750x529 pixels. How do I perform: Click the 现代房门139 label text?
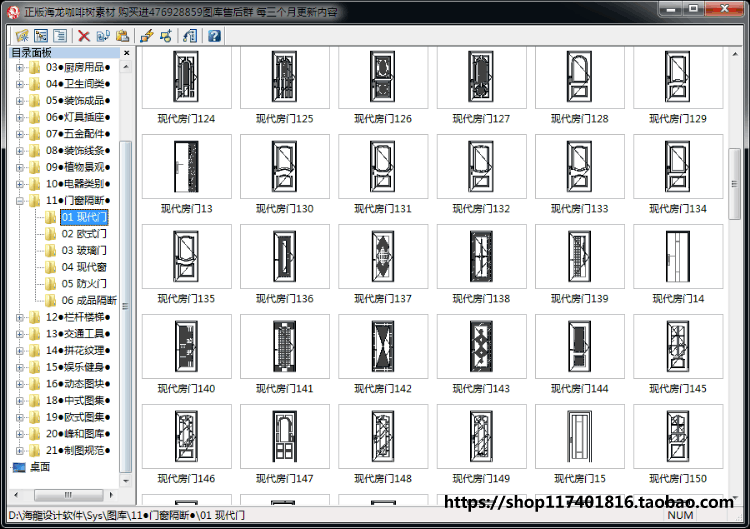click(x=580, y=299)
